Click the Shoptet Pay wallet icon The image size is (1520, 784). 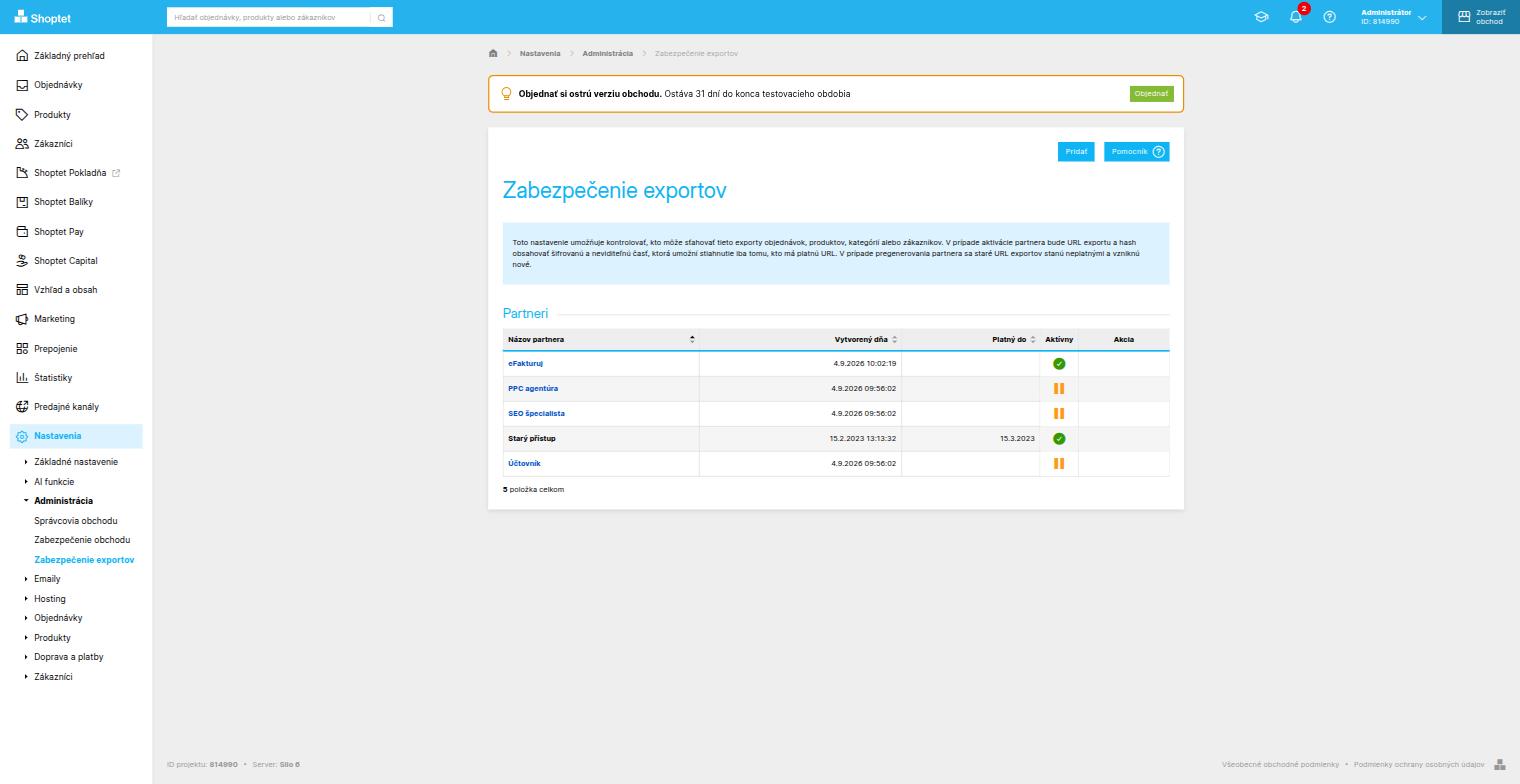[x=22, y=231]
